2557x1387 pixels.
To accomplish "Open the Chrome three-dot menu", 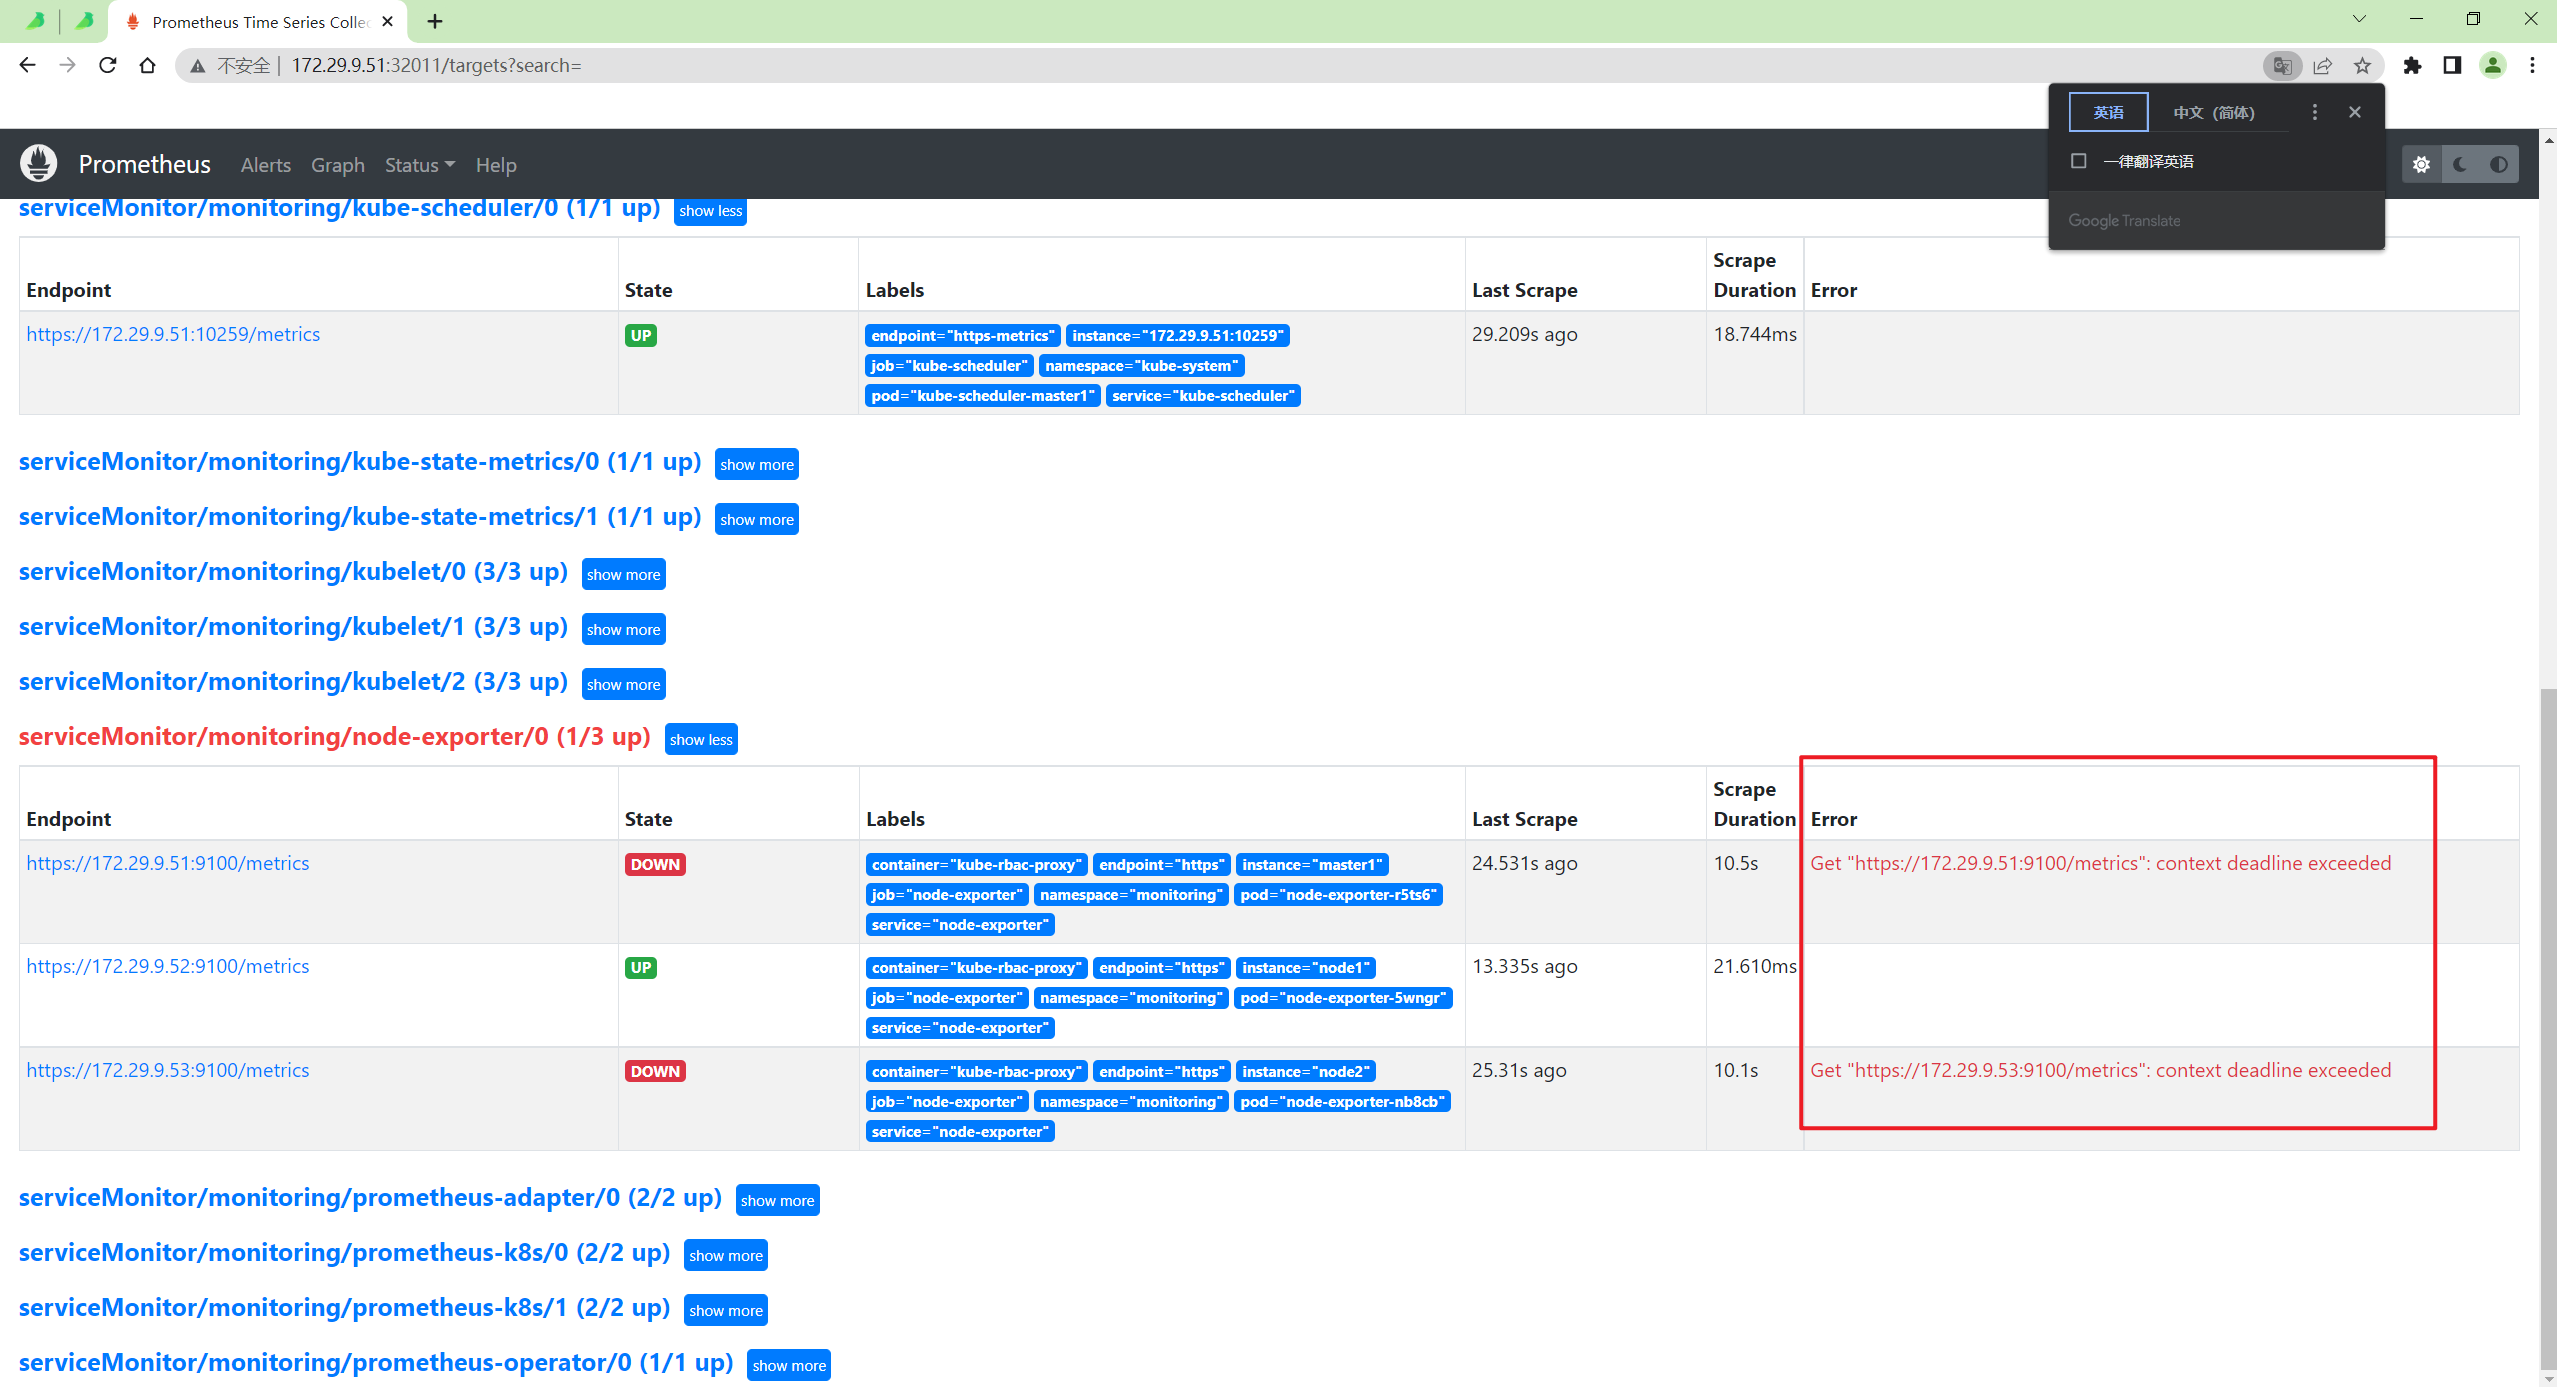I will coord(2532,66).
